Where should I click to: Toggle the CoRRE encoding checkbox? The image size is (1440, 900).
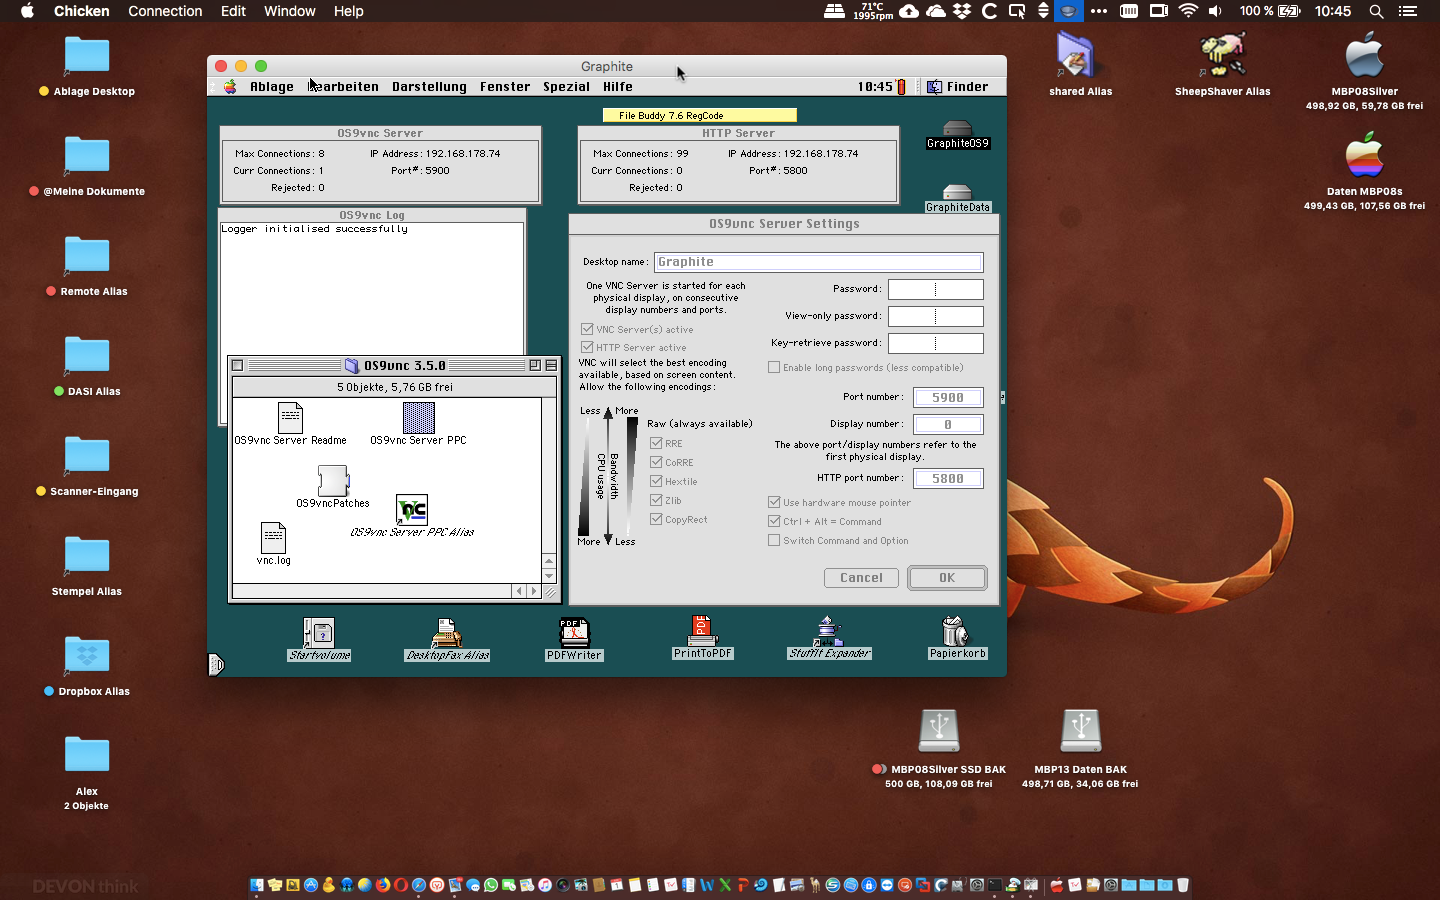(656, 462)
